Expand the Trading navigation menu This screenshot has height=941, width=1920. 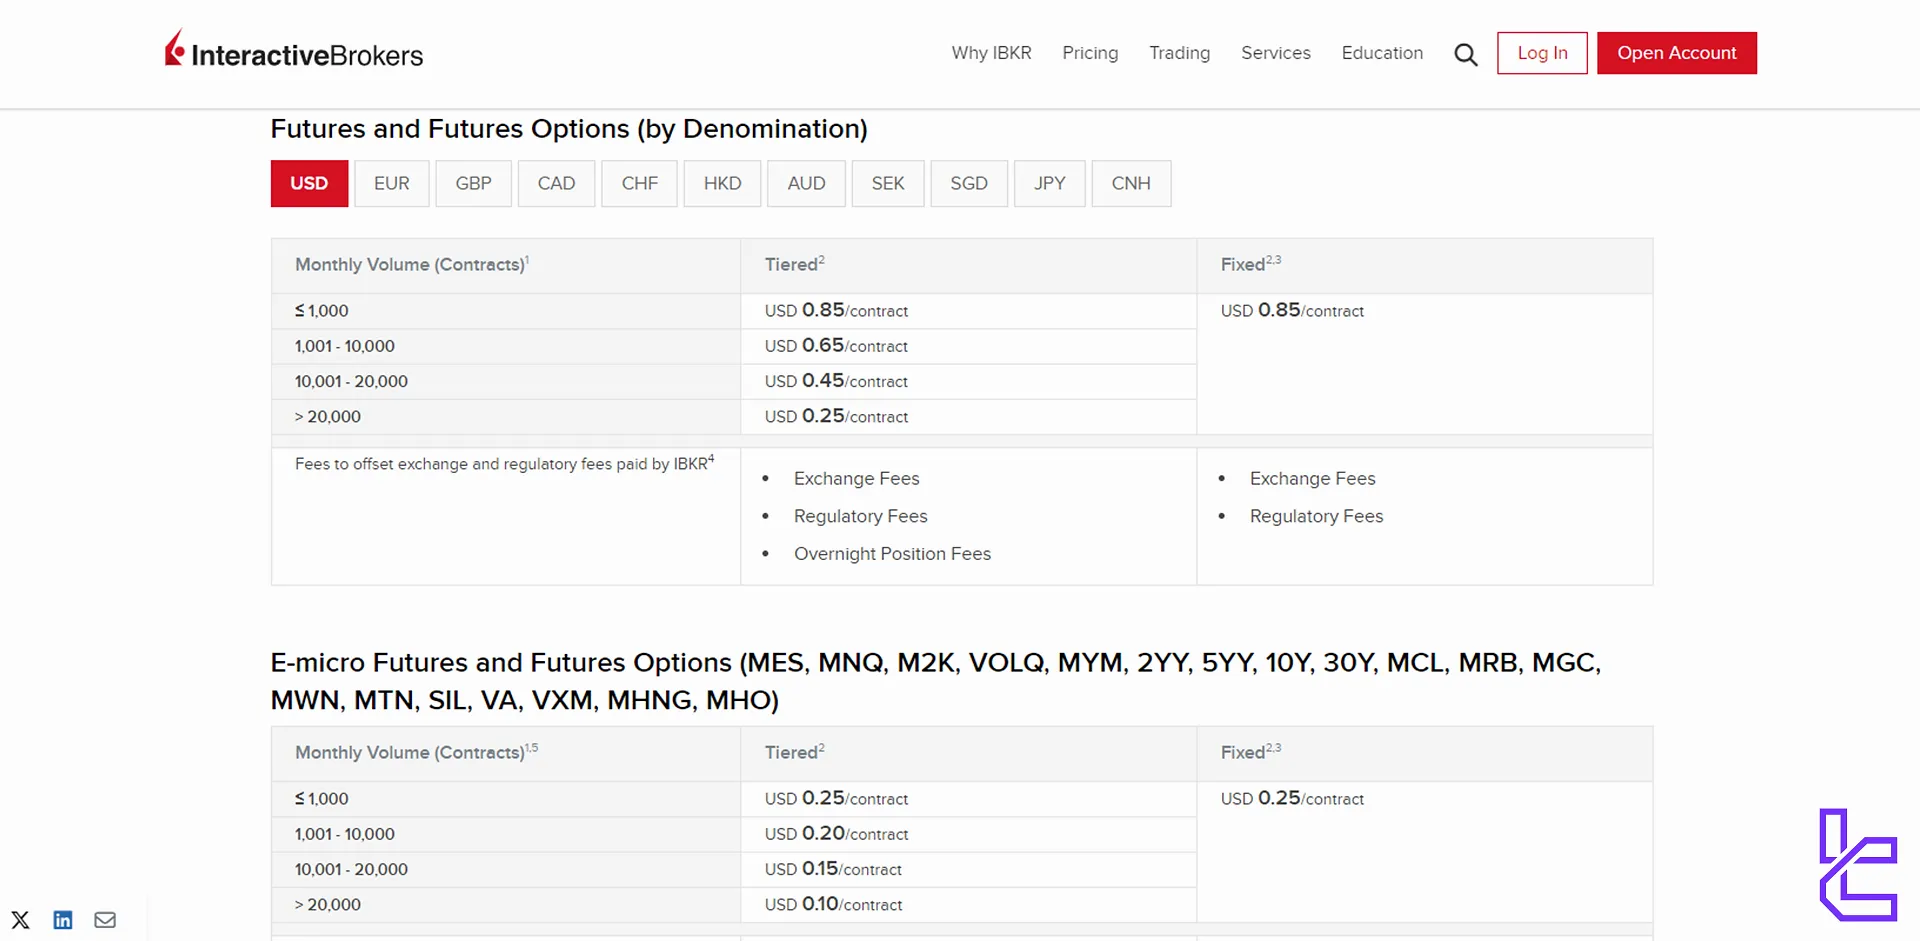[x=1179, y=53]
